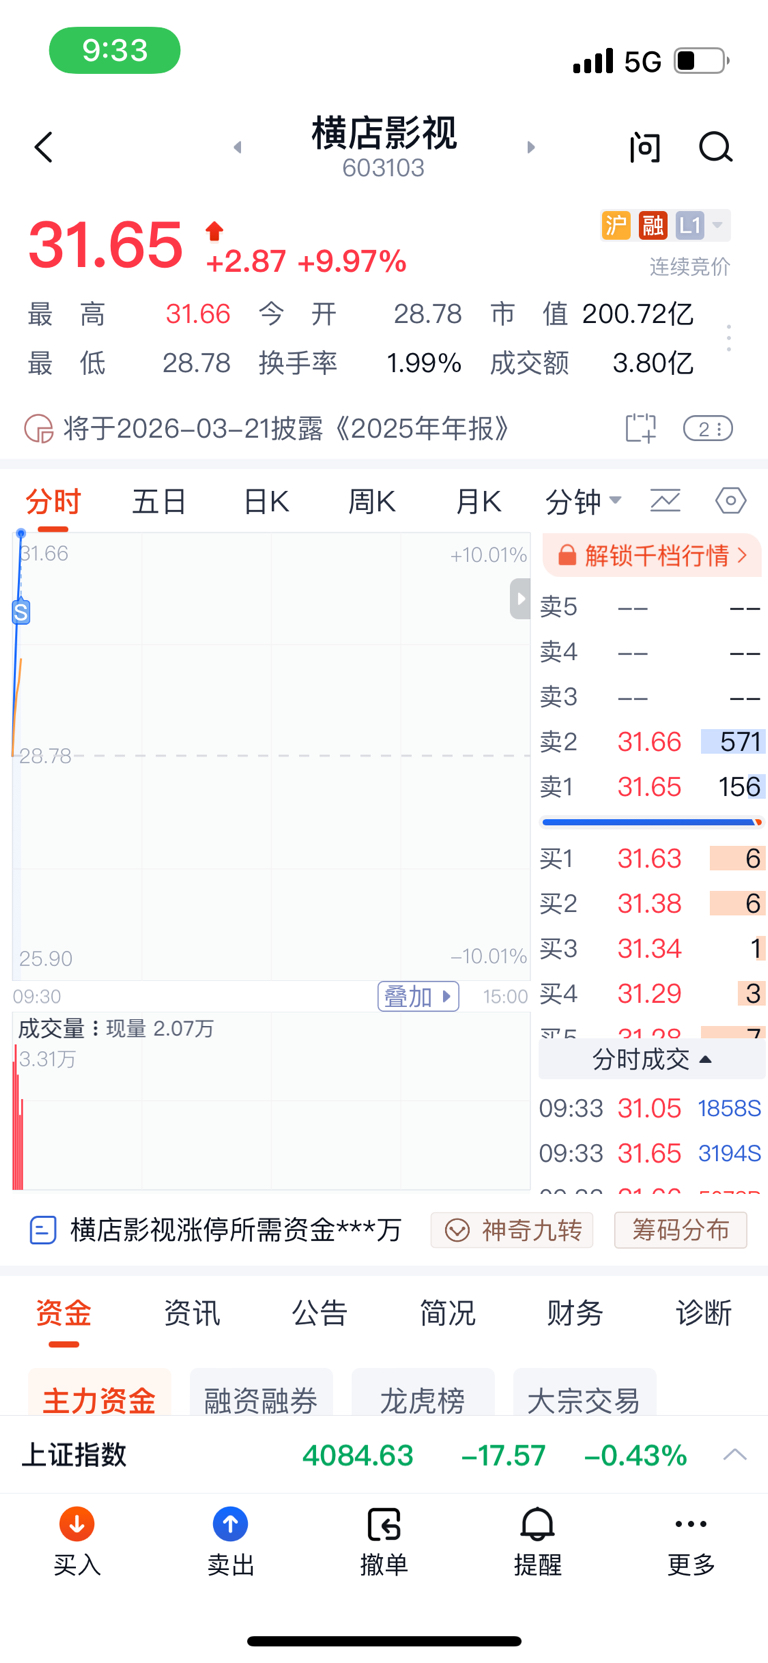Switch to 五日 chart tab
Image resolution: width=768 pixels, height=1663 pixels.
(160, 502)
